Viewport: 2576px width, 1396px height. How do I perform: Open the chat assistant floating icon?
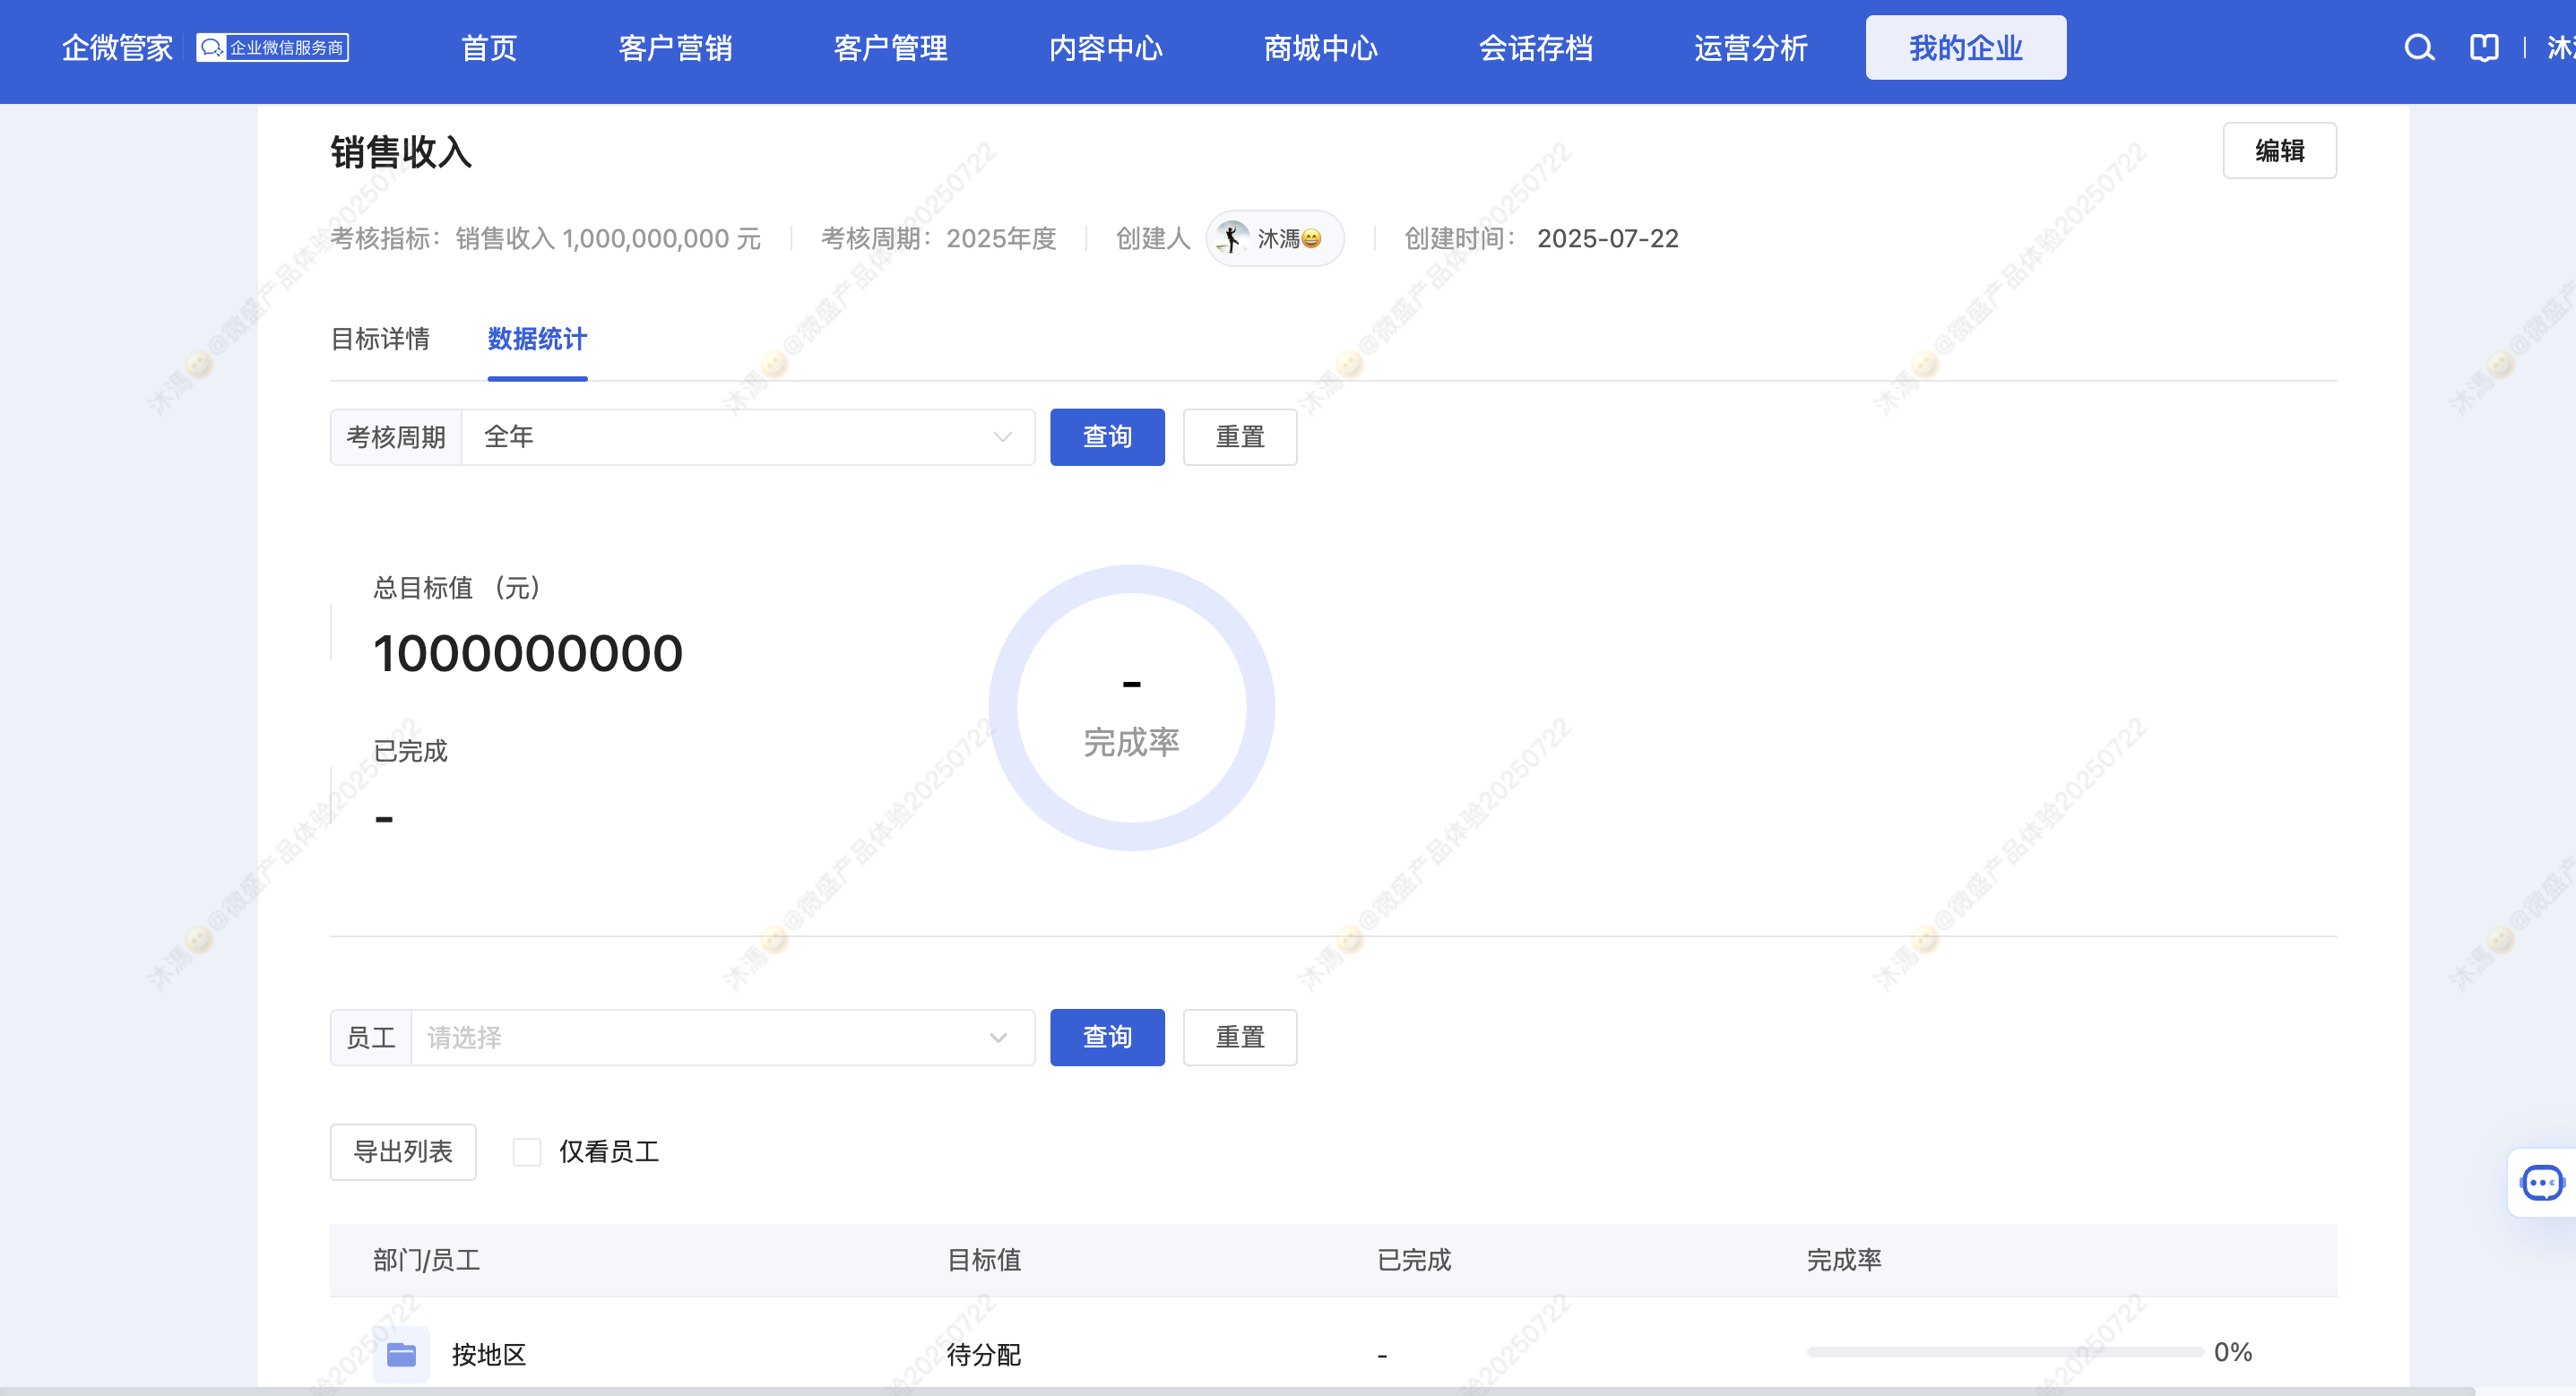pyautogui.click(x=2542, y=1182)
